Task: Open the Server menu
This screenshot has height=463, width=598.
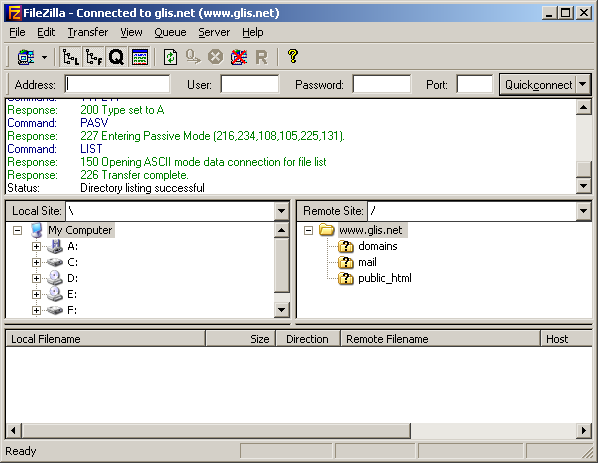Action: [x=214, y=32]
